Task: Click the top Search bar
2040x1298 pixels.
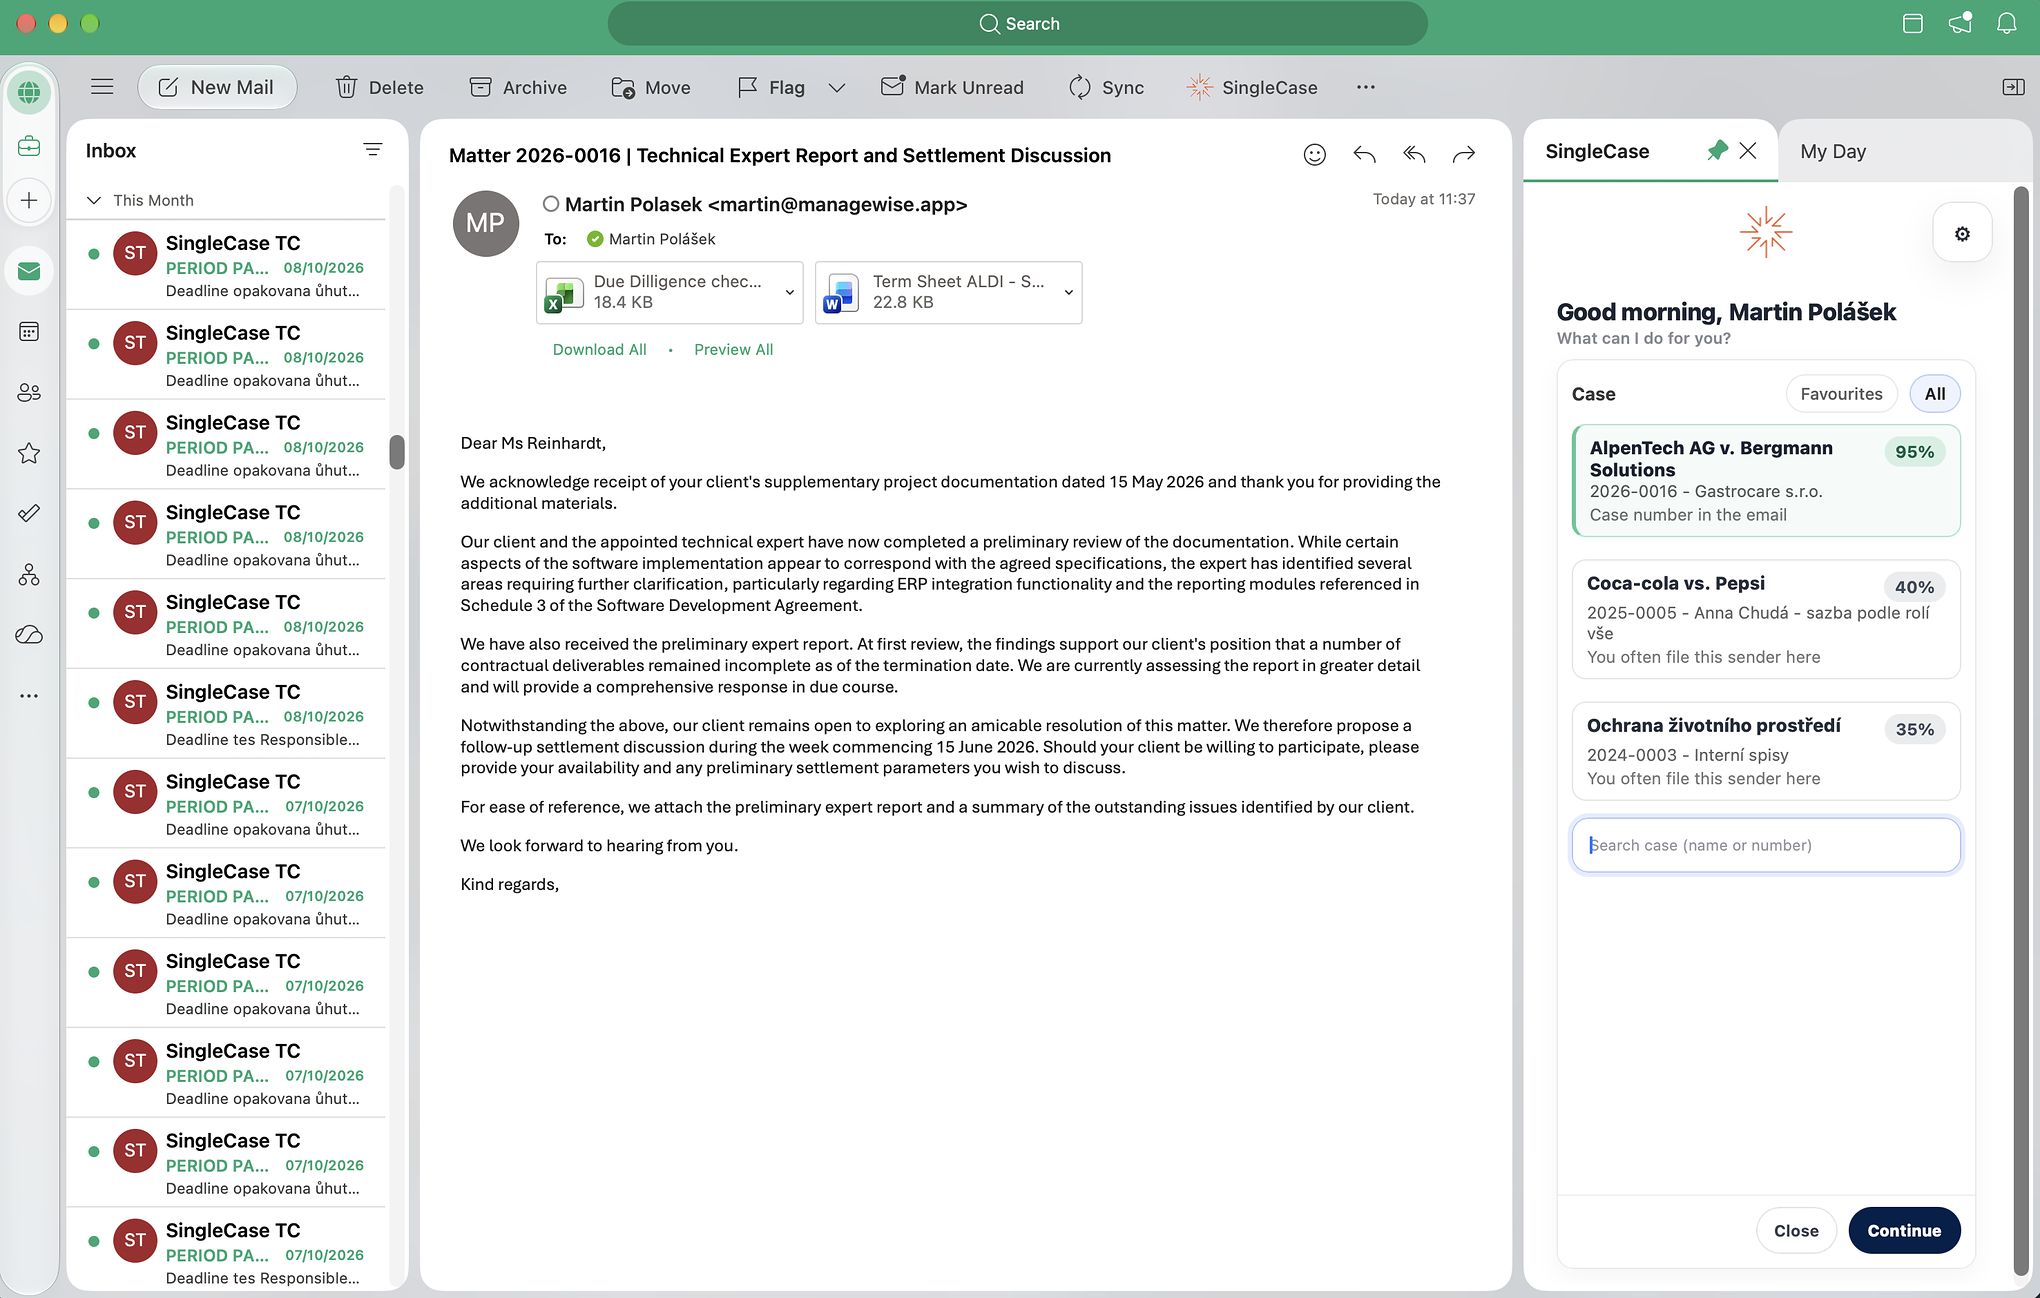Action: click(1018, 23)
